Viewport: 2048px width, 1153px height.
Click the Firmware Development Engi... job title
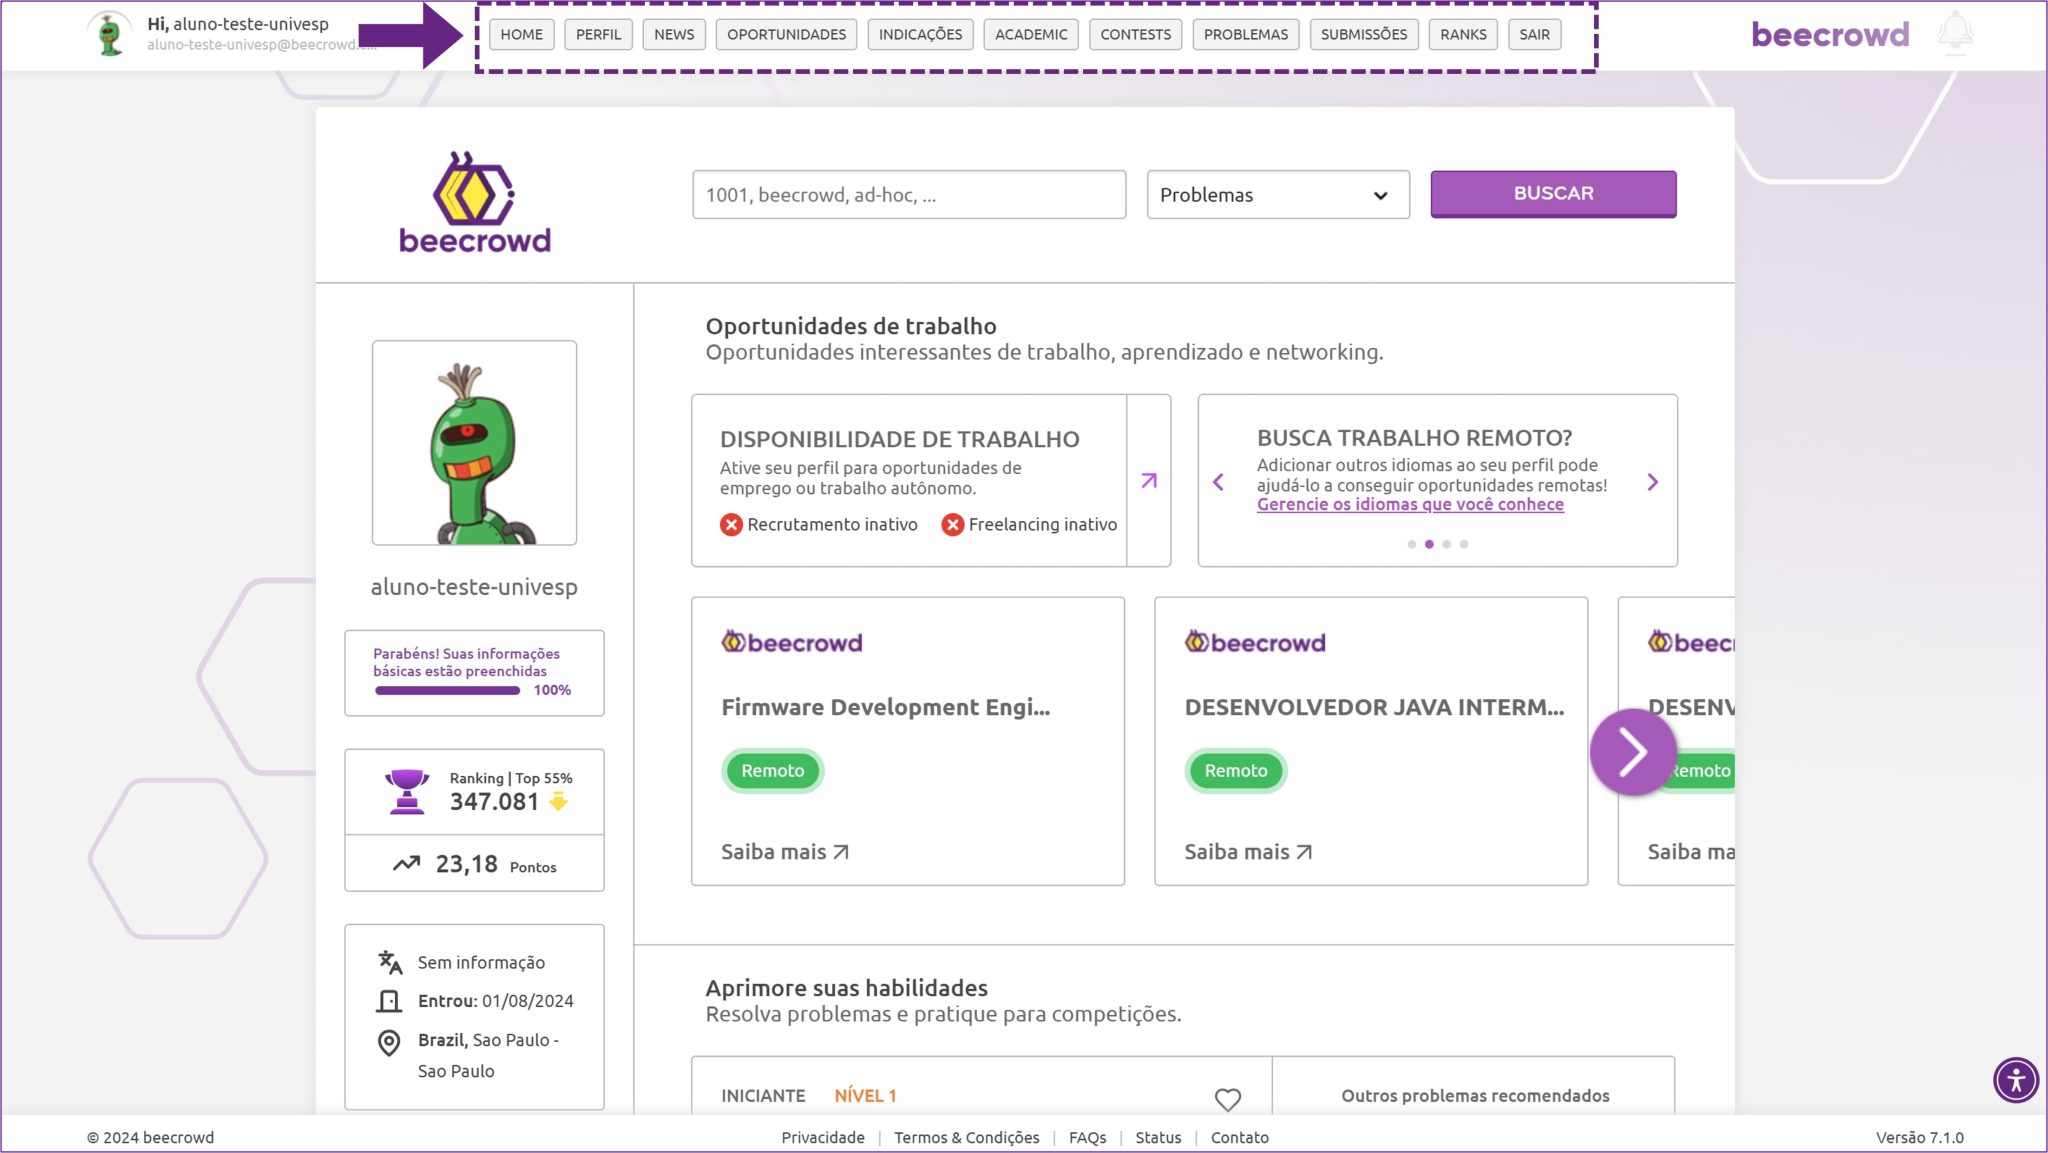(885, 707)
